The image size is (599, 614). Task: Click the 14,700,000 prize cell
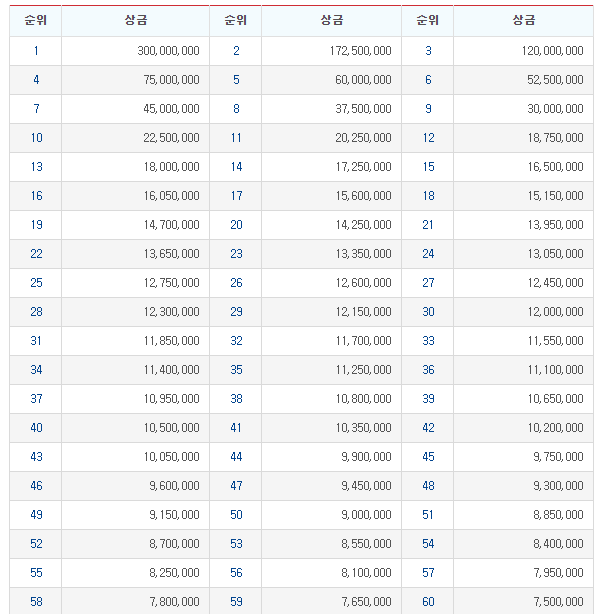coord(171,225)
